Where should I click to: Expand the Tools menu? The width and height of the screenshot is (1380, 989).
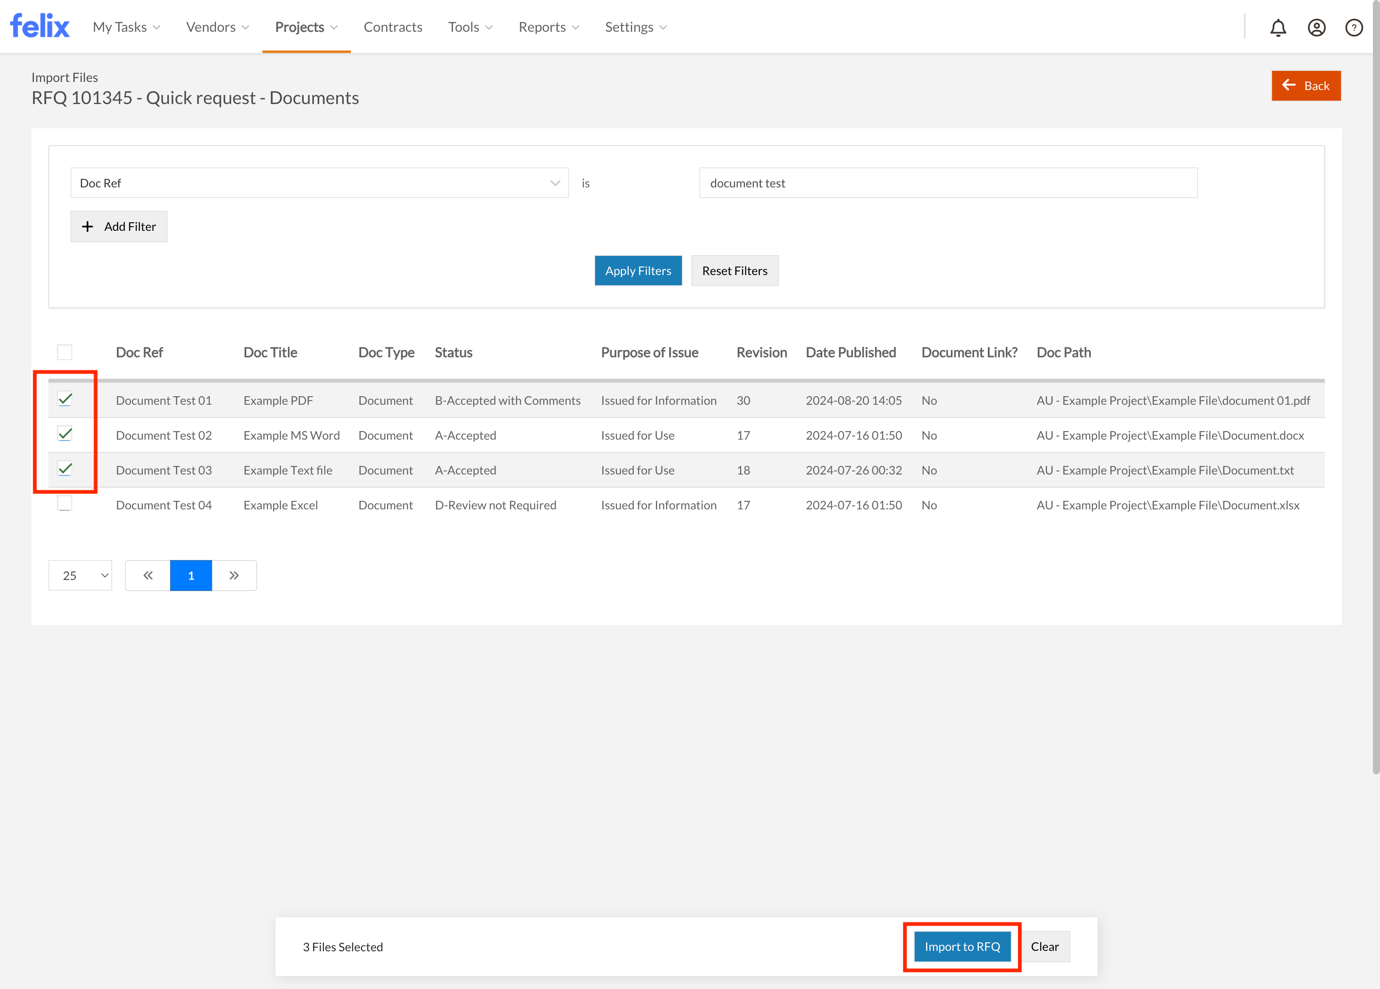[470, 27]
